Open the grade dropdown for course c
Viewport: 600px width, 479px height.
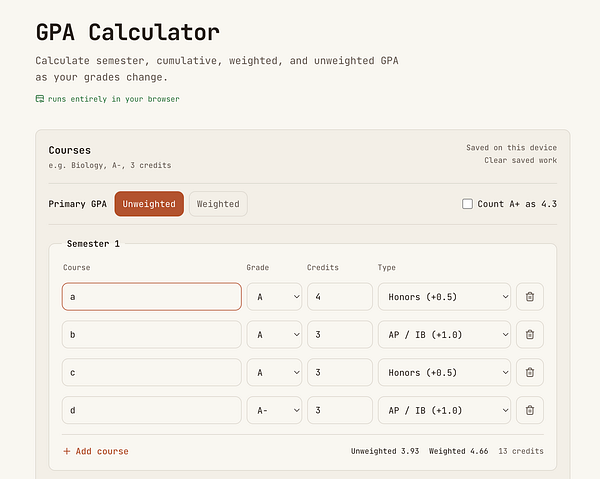(274, 372)
